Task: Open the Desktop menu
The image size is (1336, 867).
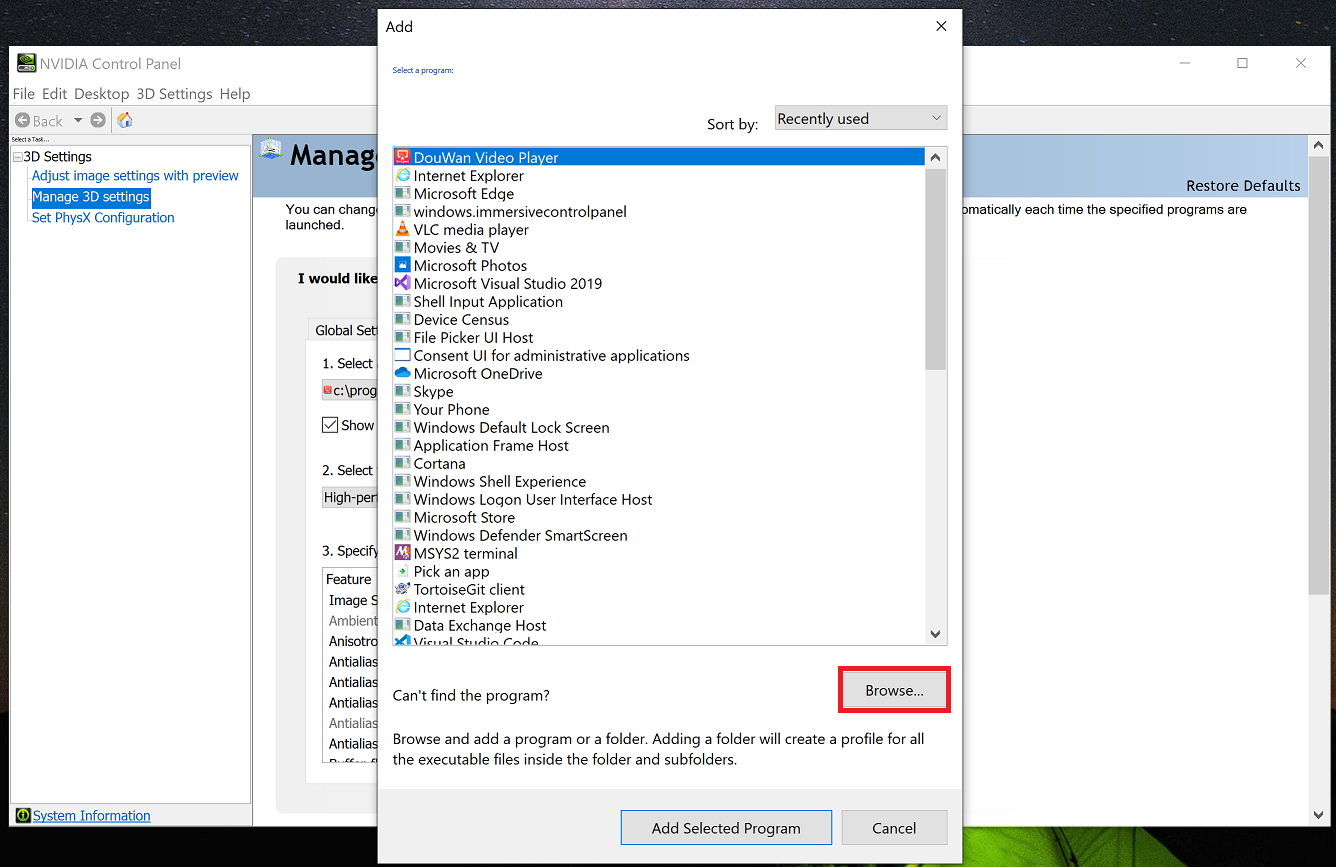Action: coord(101,94)
